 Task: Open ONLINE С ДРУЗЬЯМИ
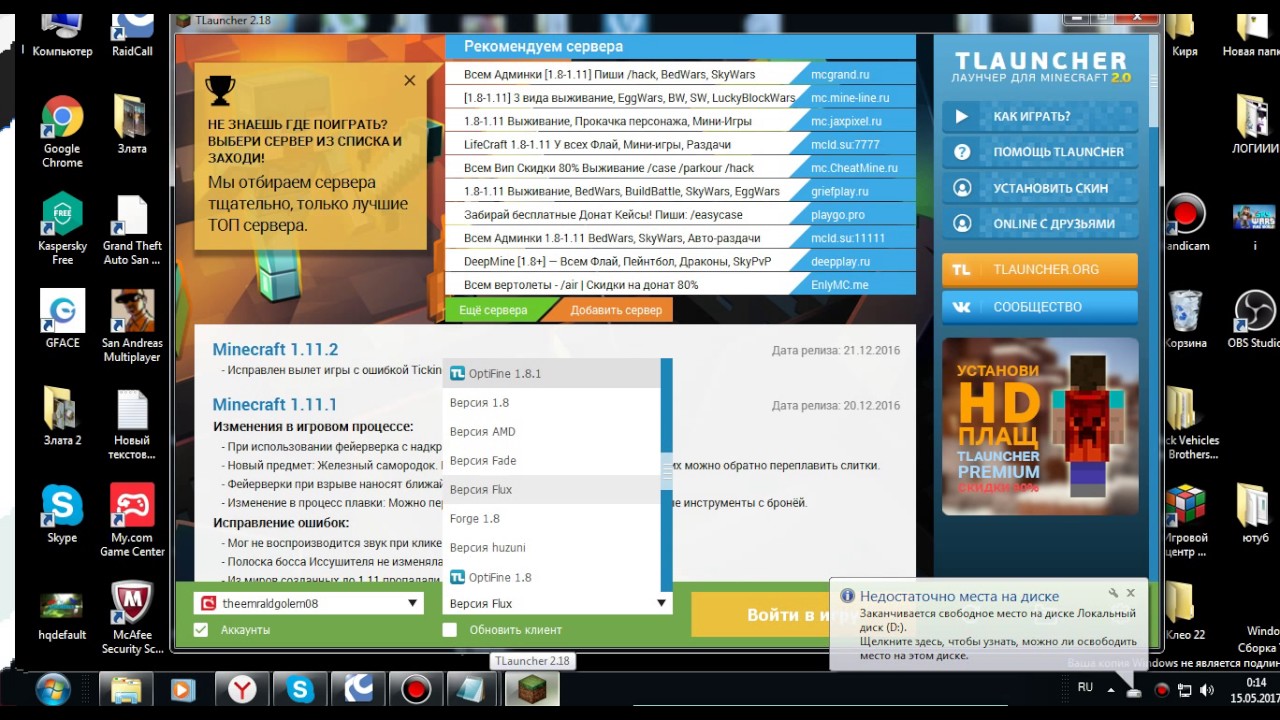1040,224
